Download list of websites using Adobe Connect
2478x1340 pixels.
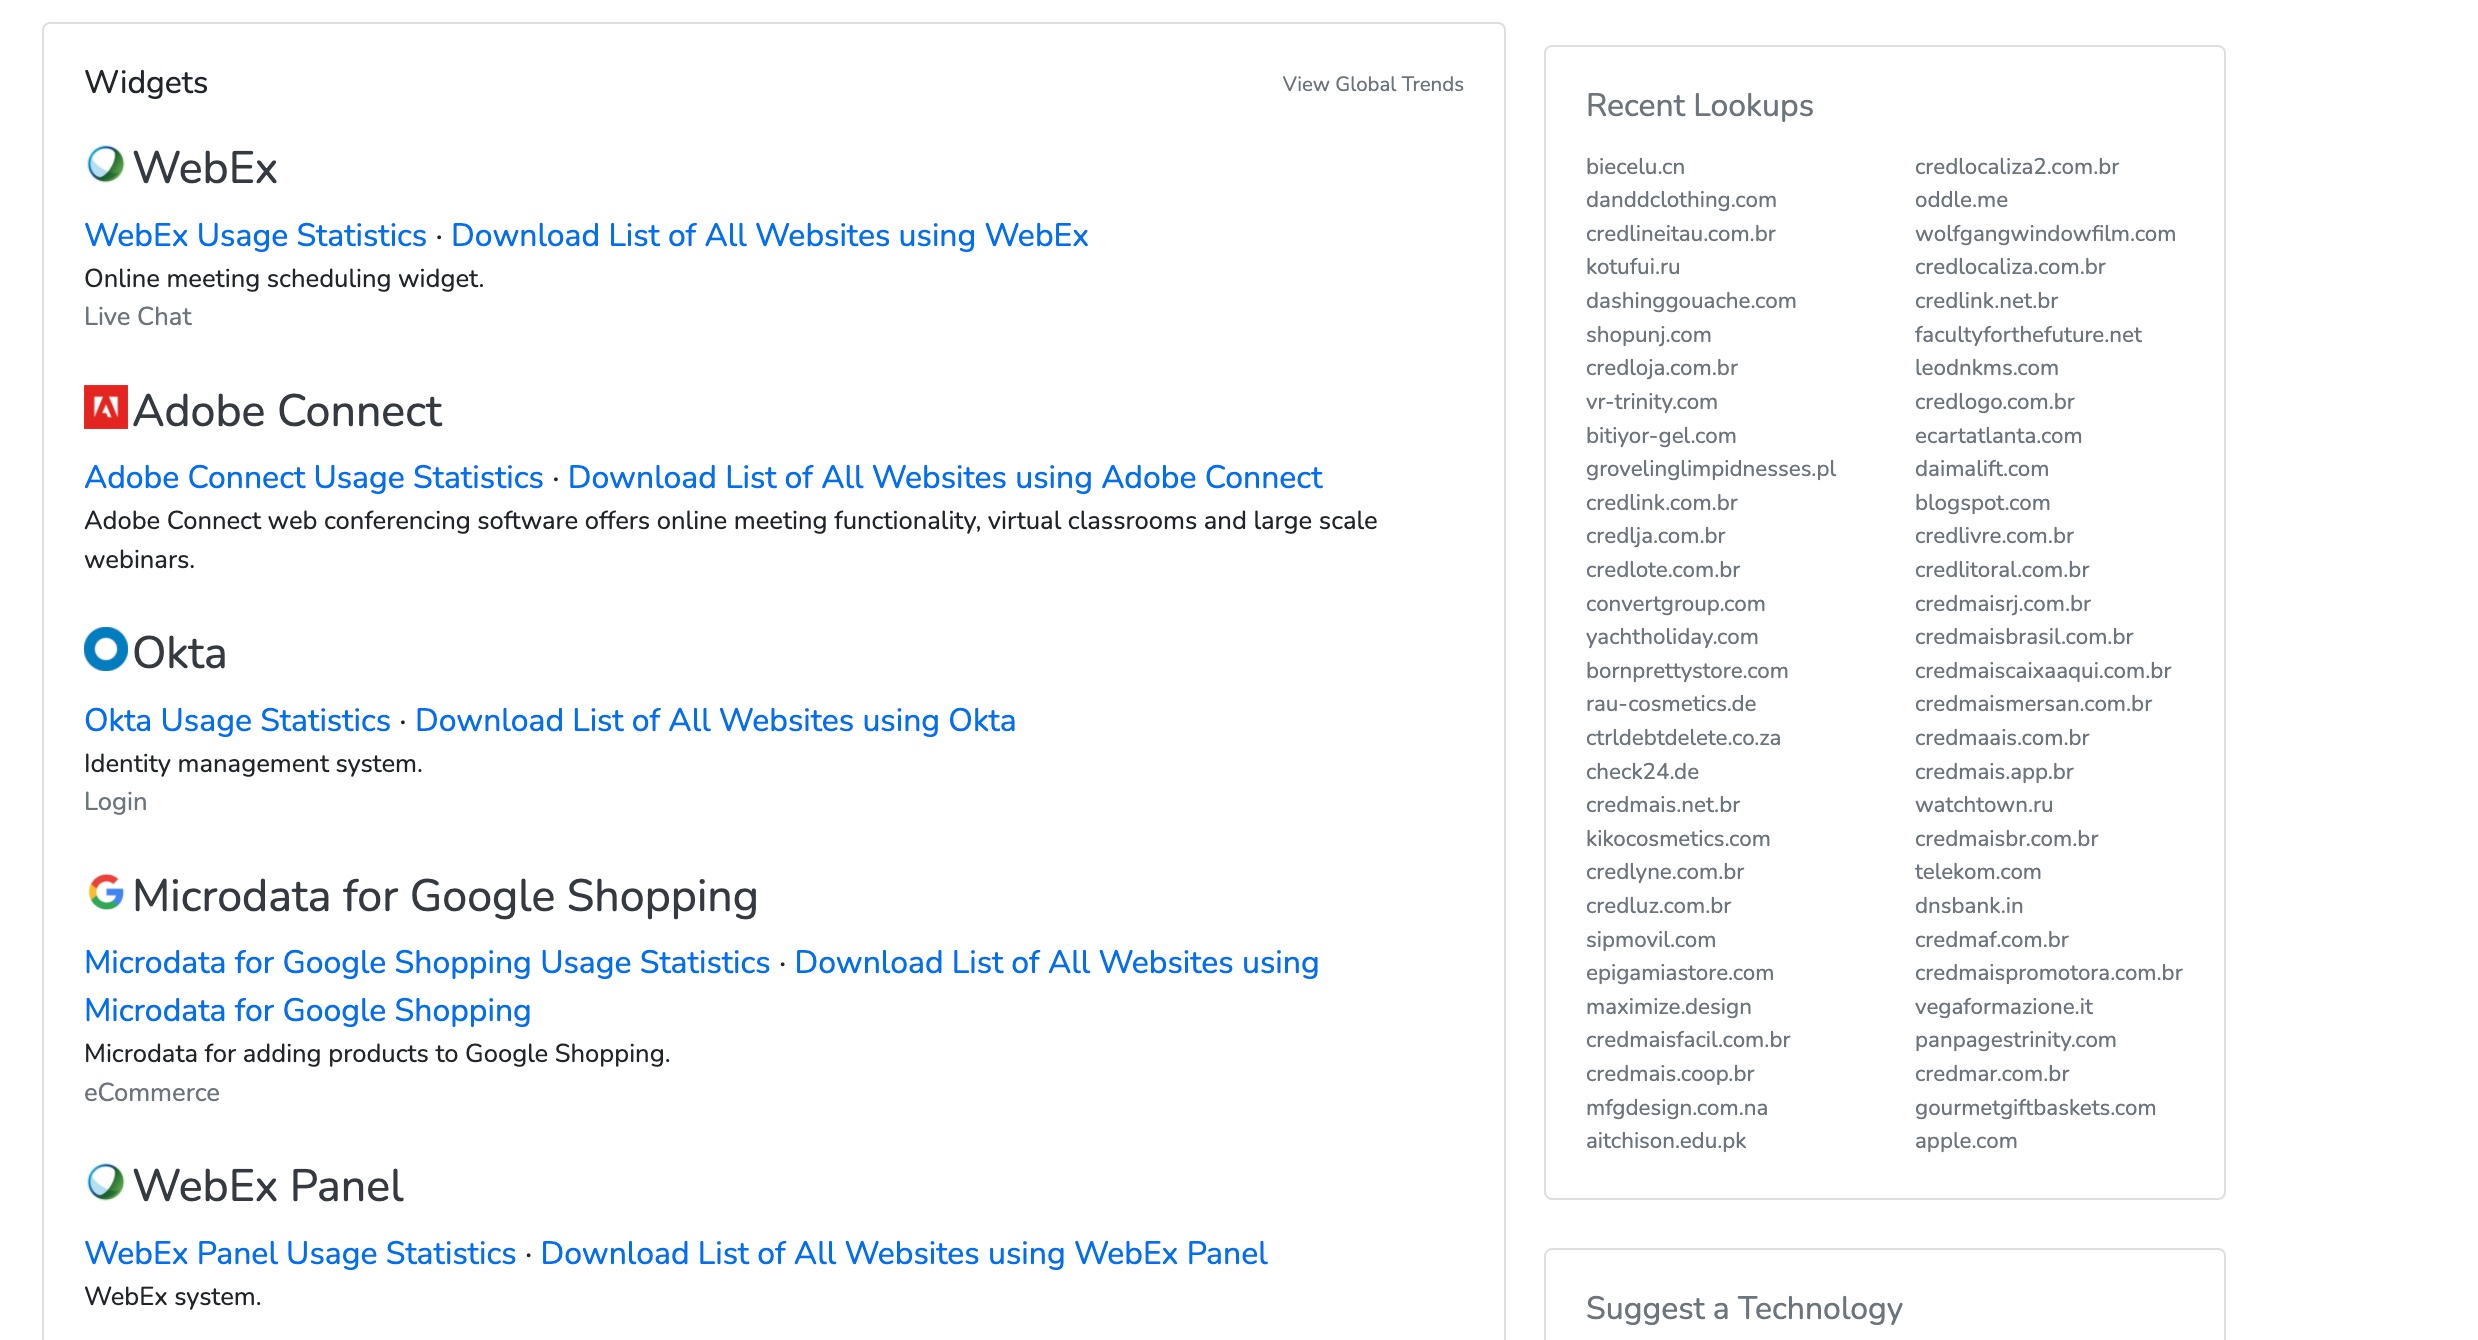944,477
